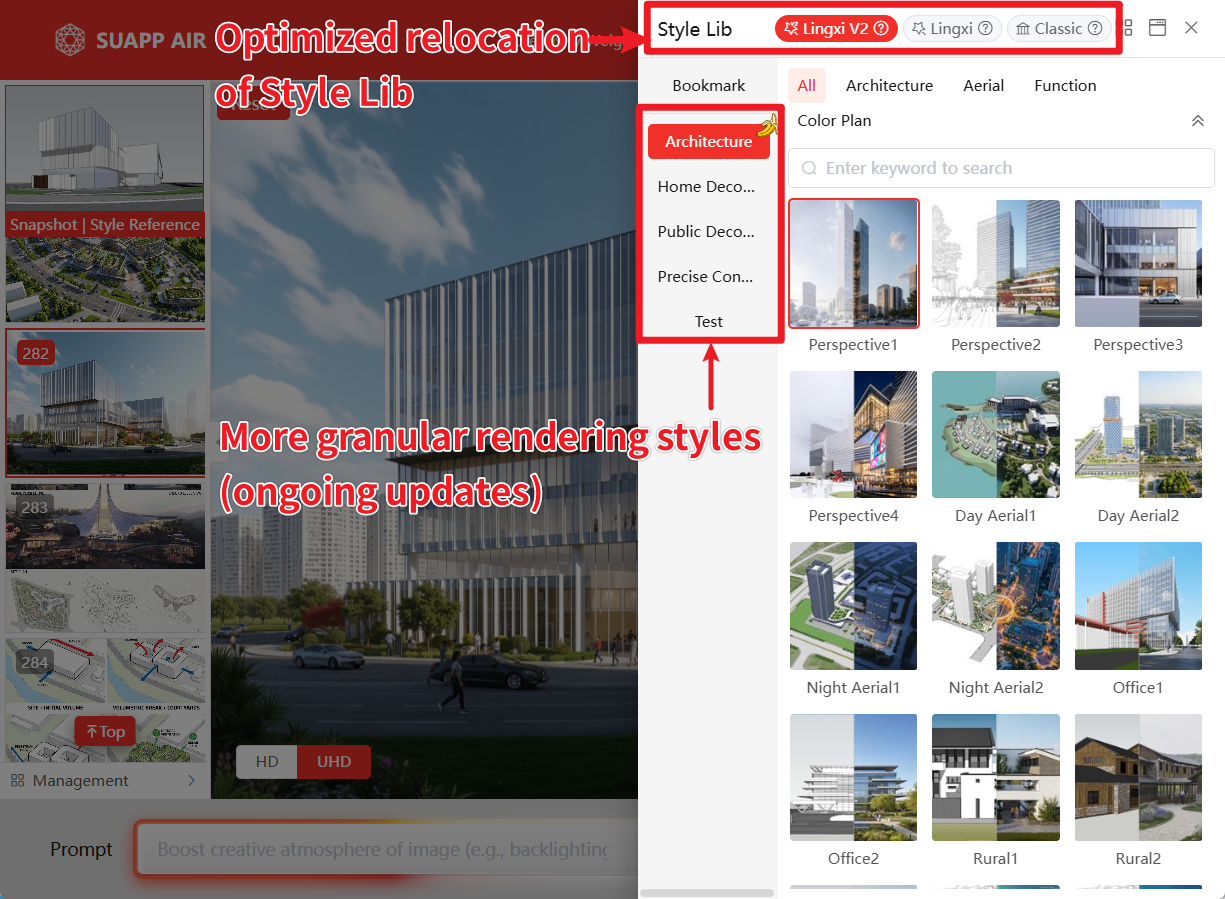Expand Management with the right chevron
1225x899 pixels.
coord(191,780)
